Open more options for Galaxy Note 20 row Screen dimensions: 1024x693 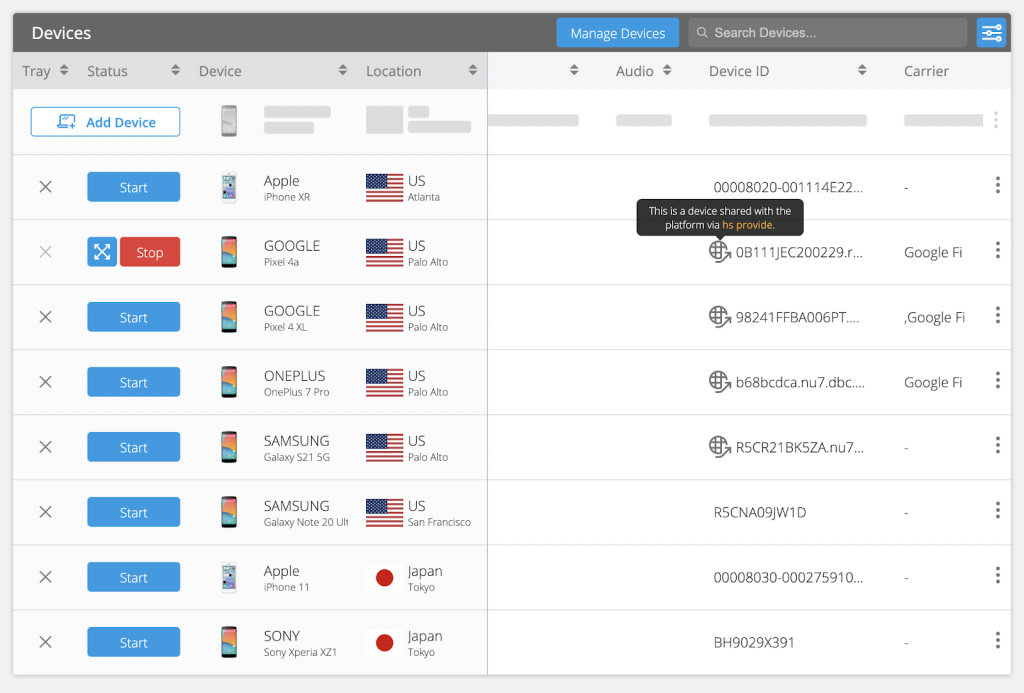point(997,510)
